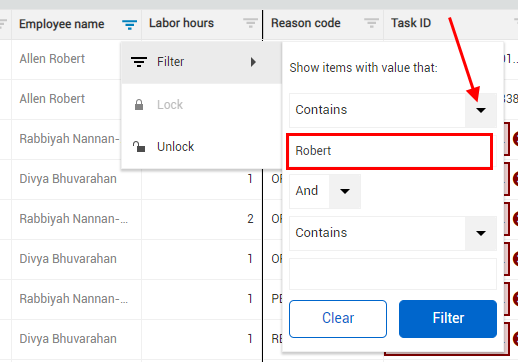Screen dimensions: 518x362
Task: Click the open padlock icon beside Unlock
Action: (139, 147)
